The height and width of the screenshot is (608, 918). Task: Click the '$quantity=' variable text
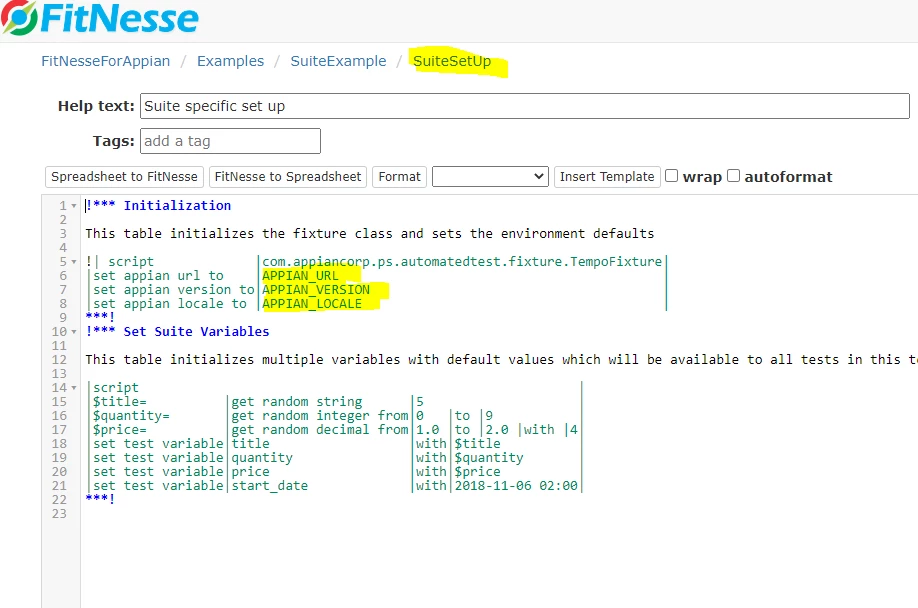[131, 415]
